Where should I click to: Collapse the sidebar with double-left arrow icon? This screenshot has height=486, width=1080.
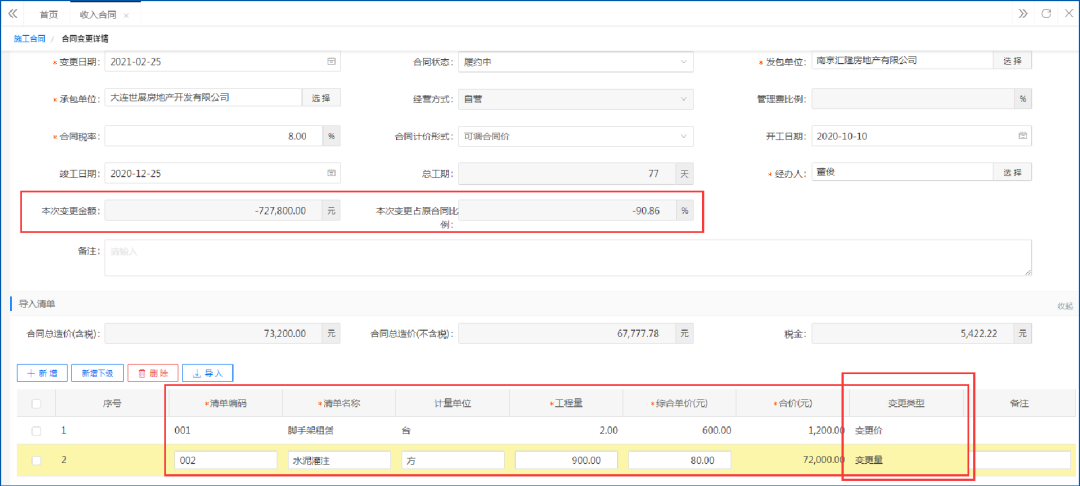point(12,14)
